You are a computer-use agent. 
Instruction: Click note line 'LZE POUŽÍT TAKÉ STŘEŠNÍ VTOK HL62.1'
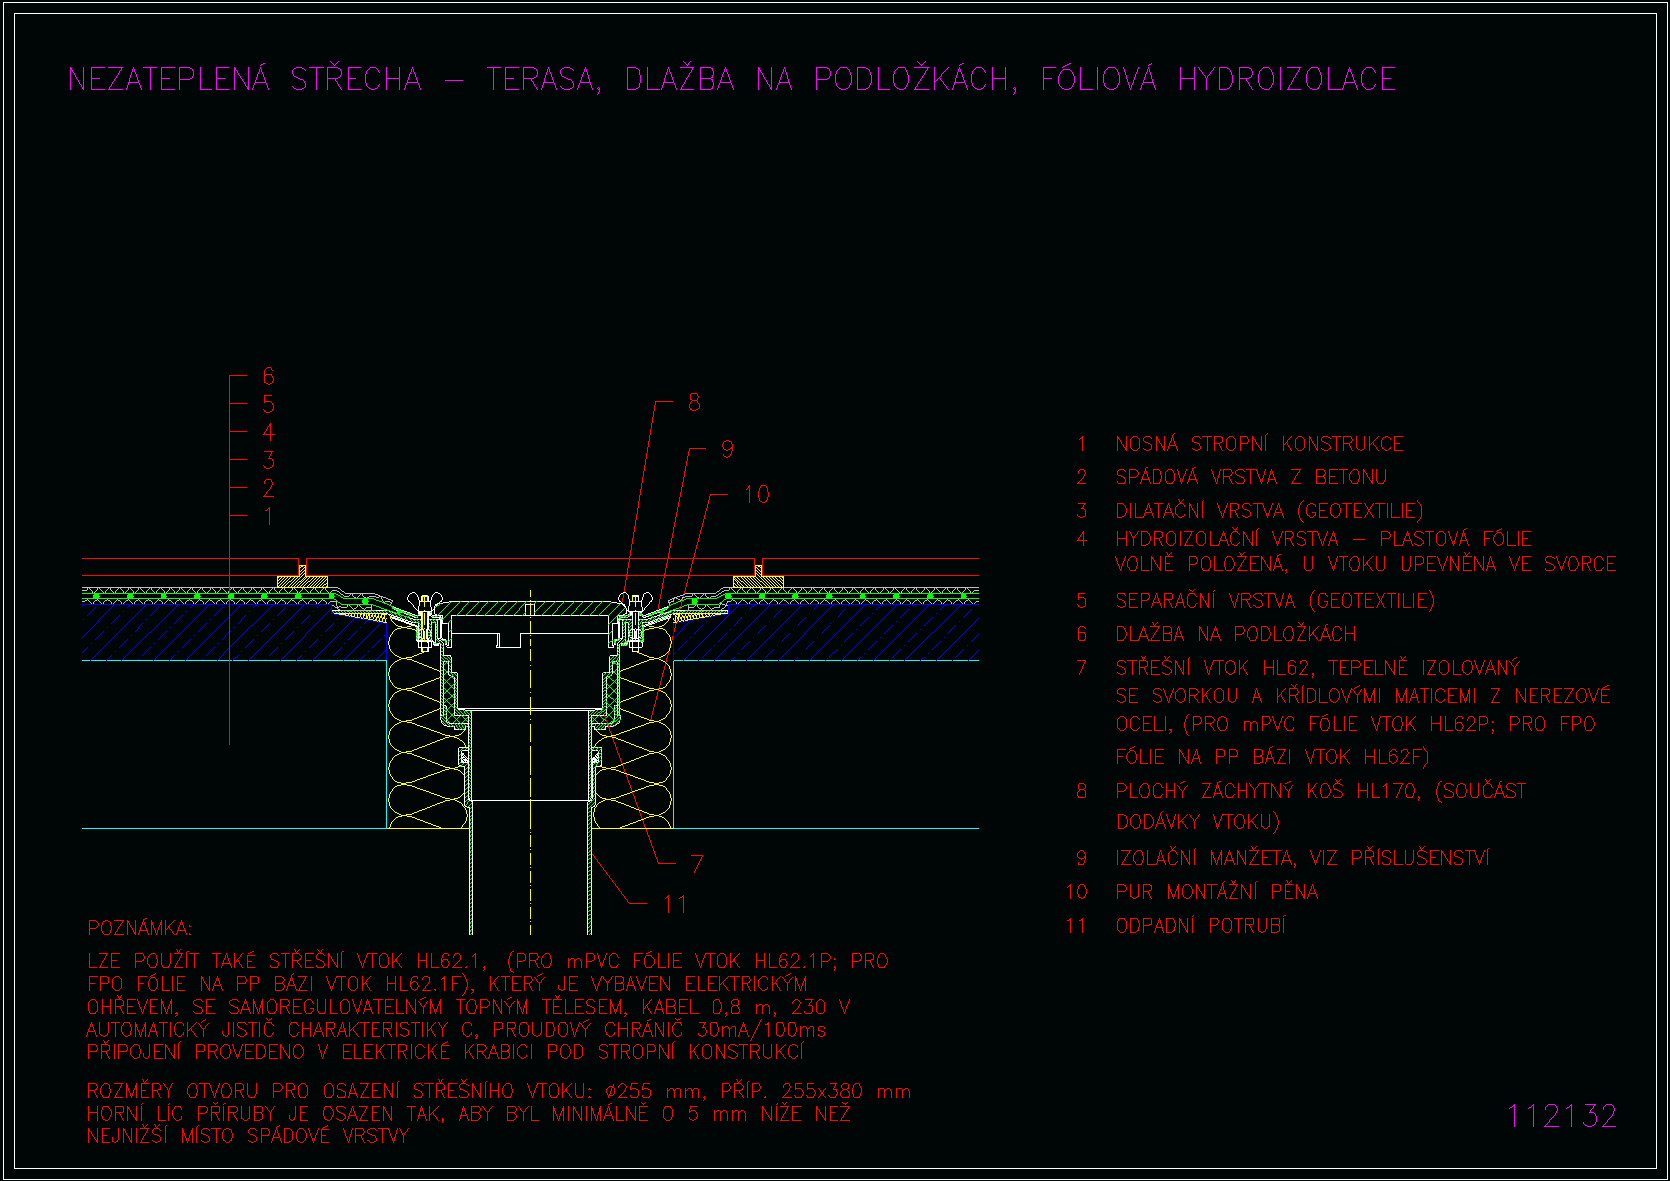click(x=286, y=961)
